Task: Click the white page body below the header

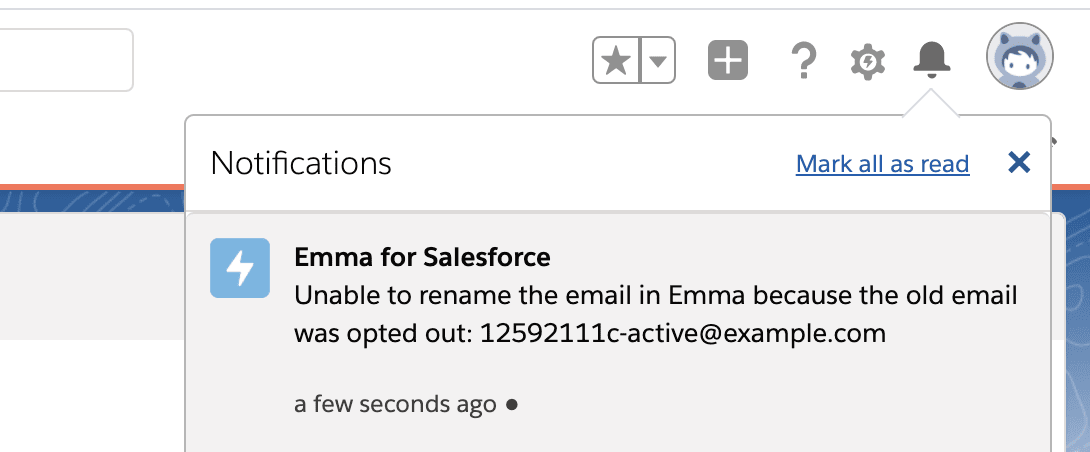Action: (x=92, y=396)
